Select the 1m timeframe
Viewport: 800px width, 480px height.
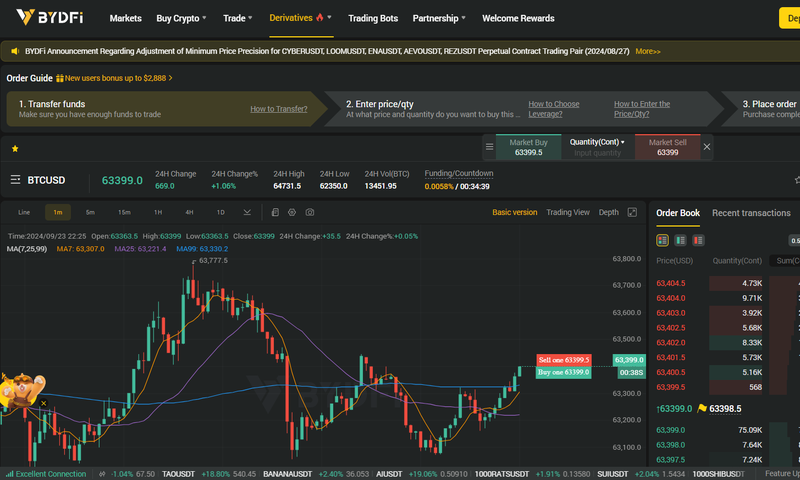[58, 212]
